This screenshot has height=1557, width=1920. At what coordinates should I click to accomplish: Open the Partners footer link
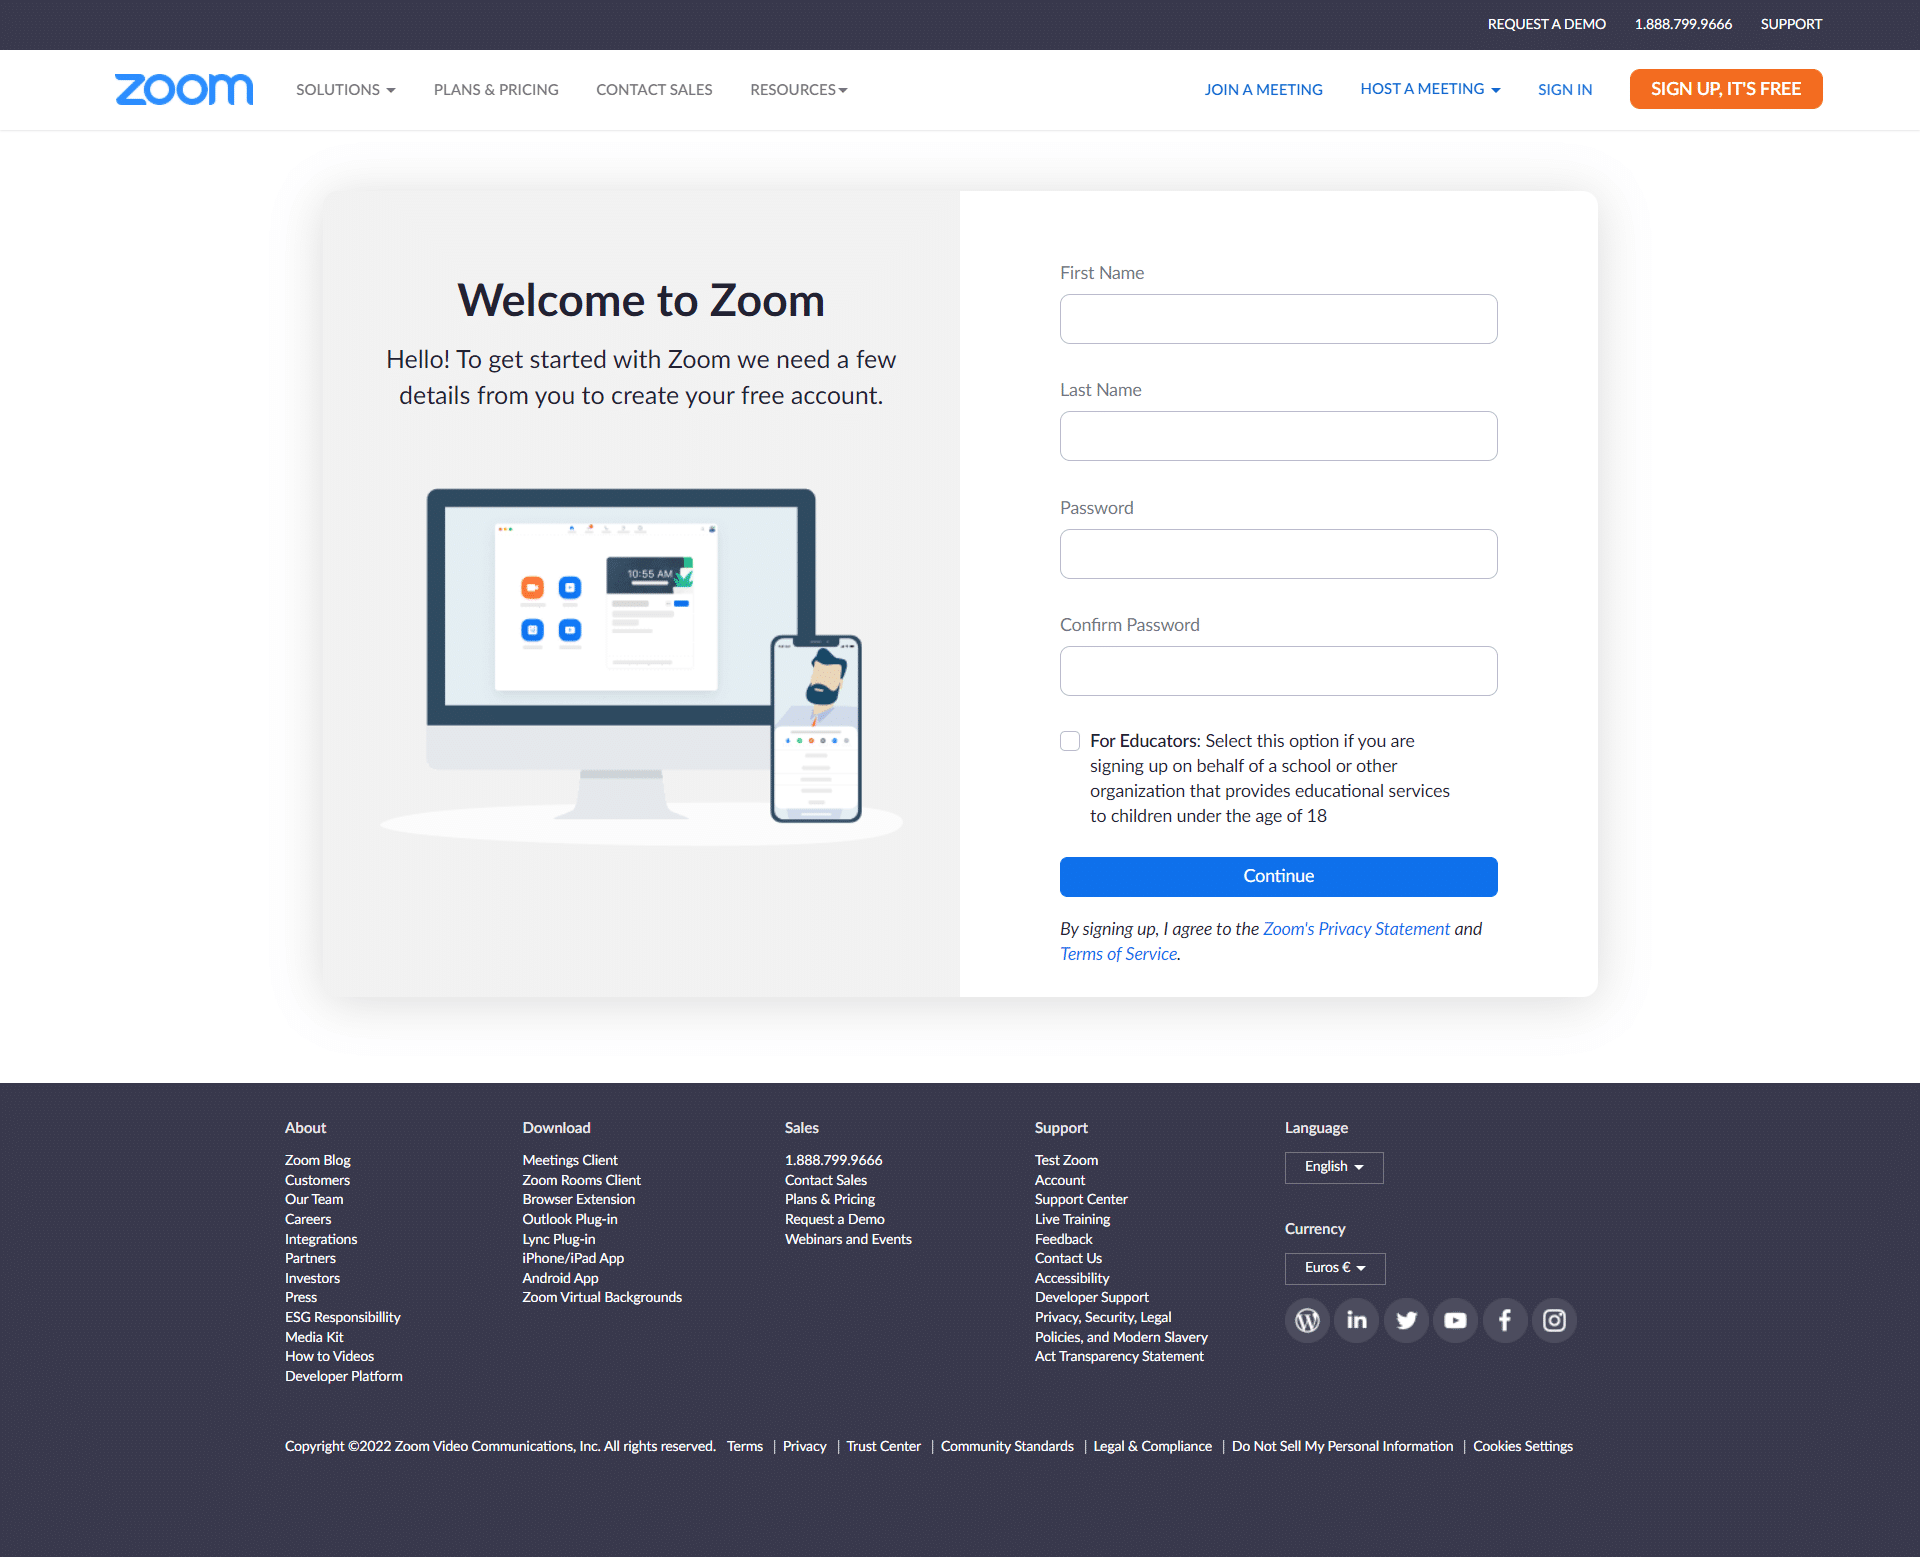click(x=310, y=1258)
